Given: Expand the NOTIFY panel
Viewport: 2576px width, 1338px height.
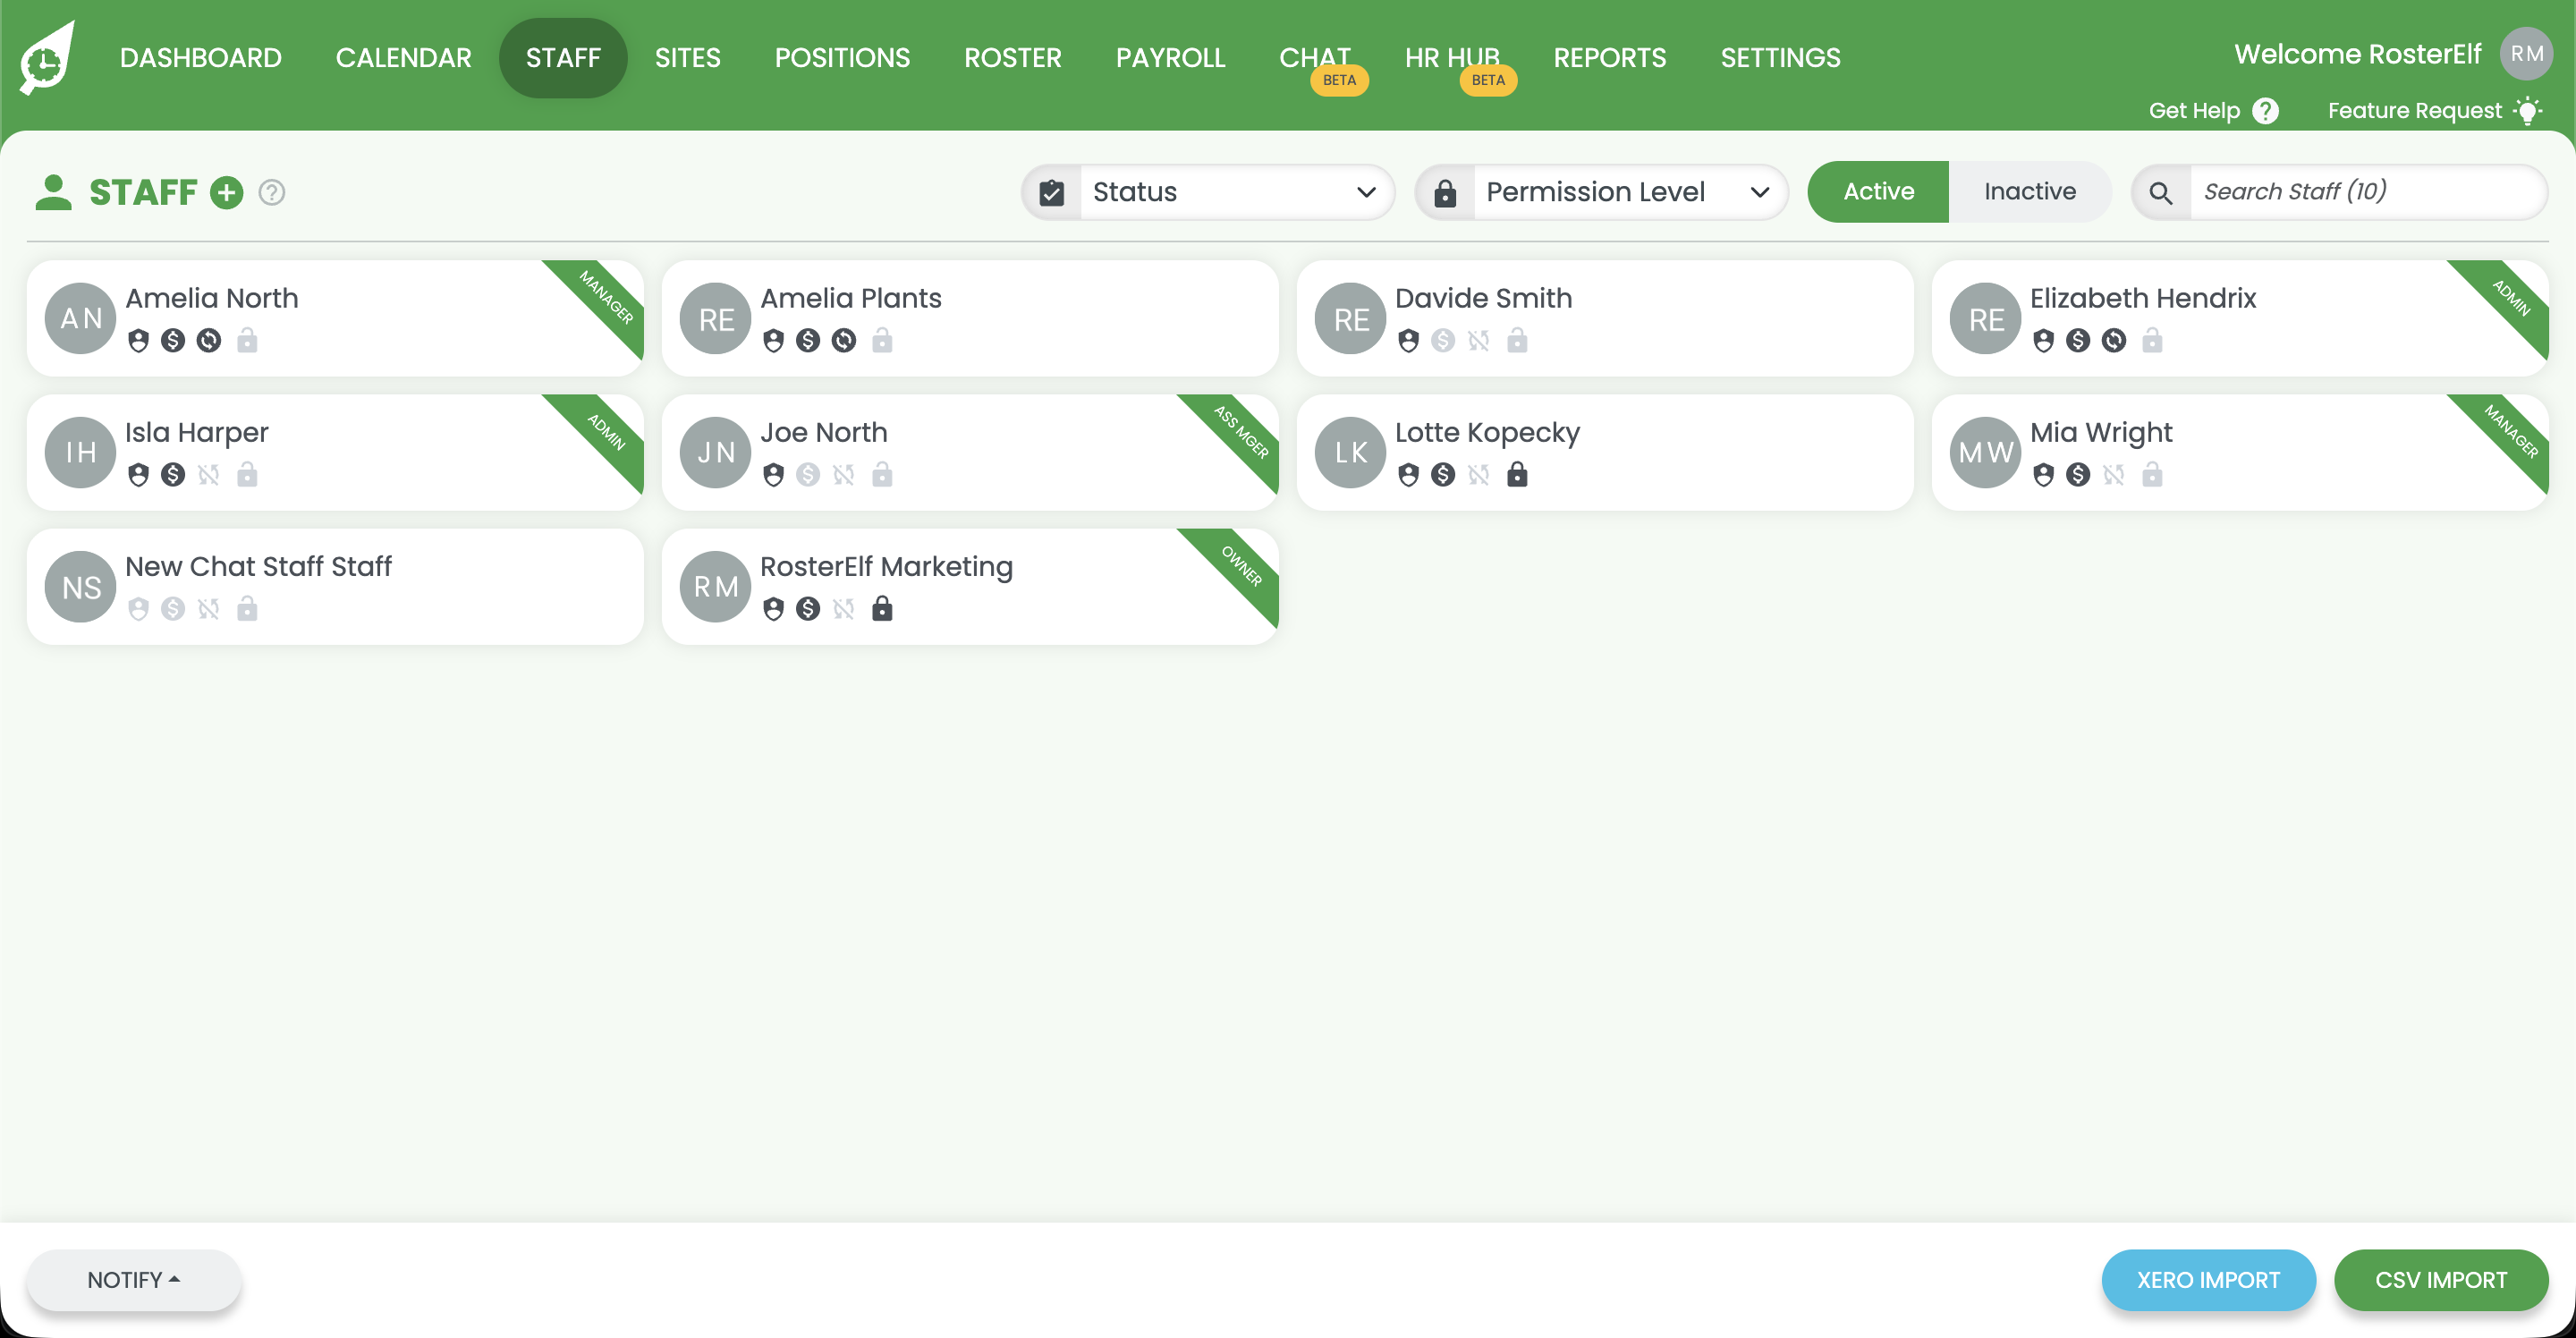Looking at the screenshot, I should click(134, 1279).
